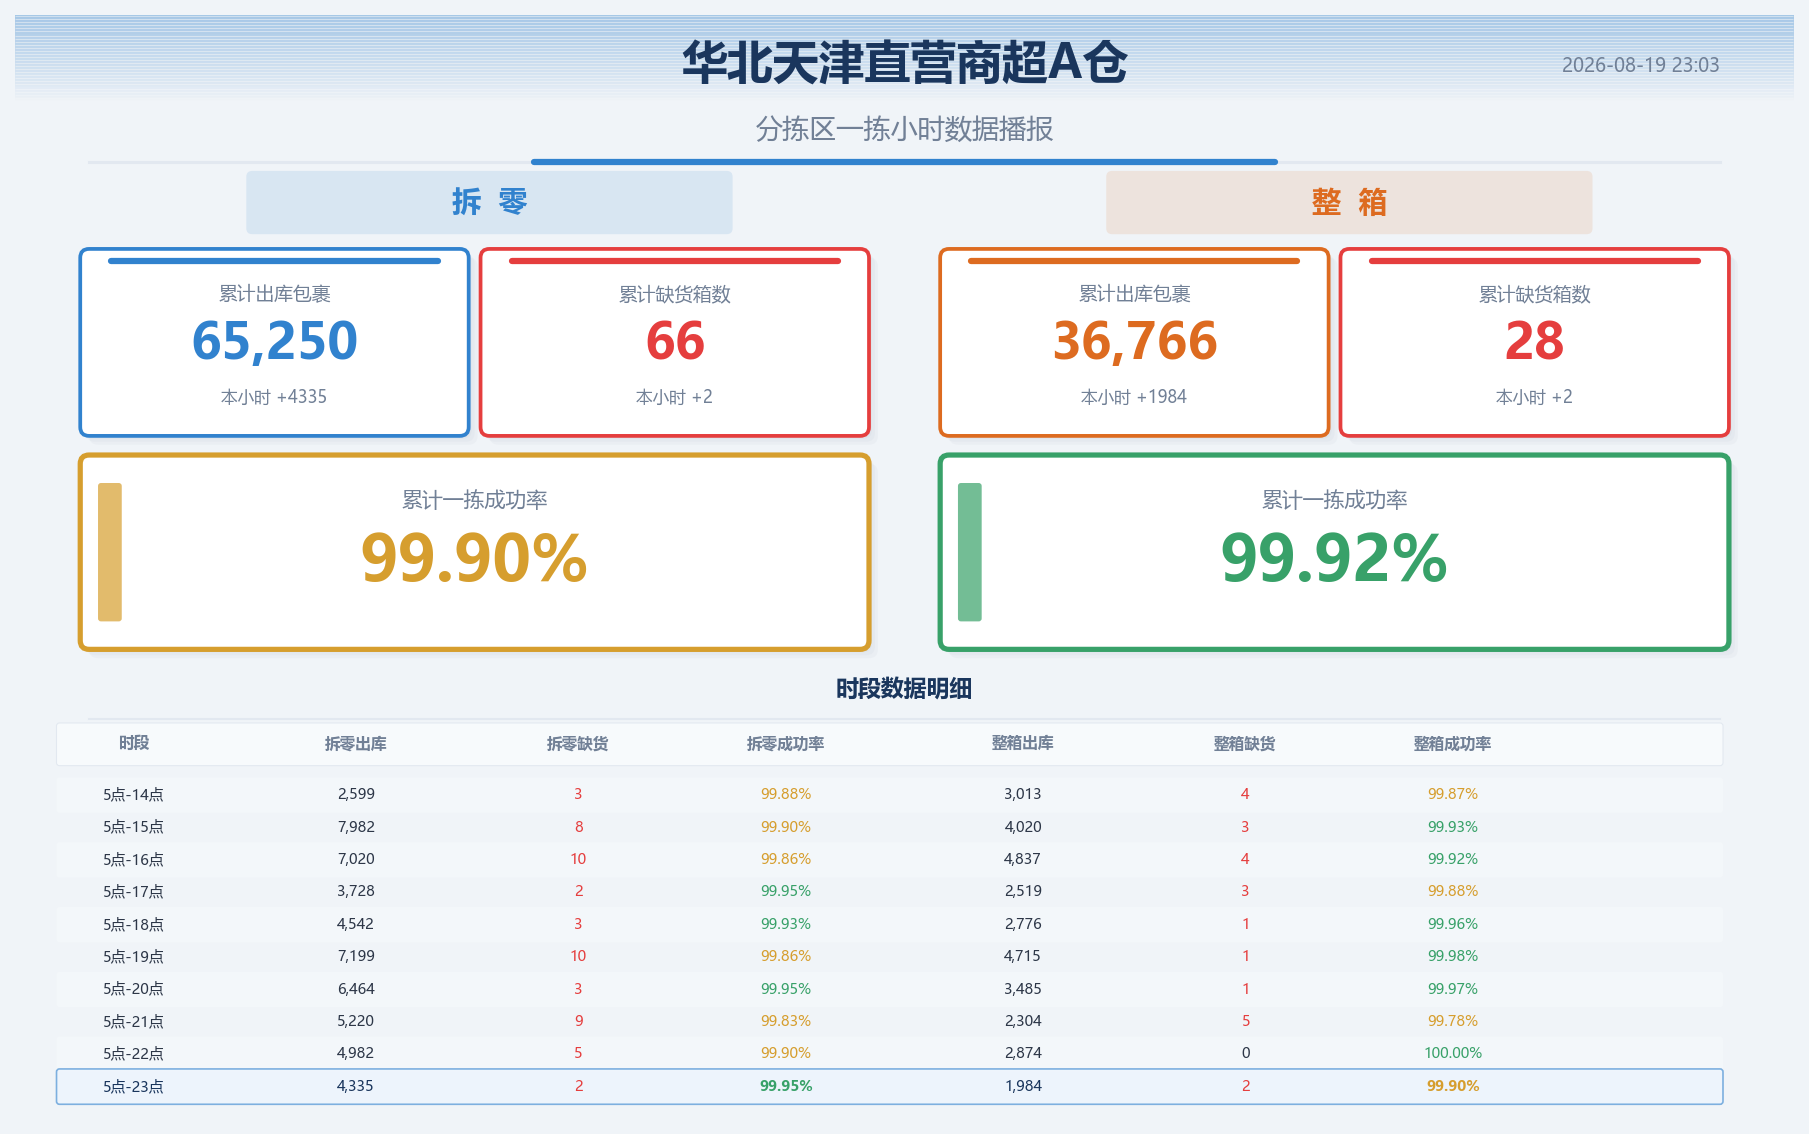Viewport: 1809px width, 1134px height.
Task: Click the 整箱 section header
Action: point(1349,202)
